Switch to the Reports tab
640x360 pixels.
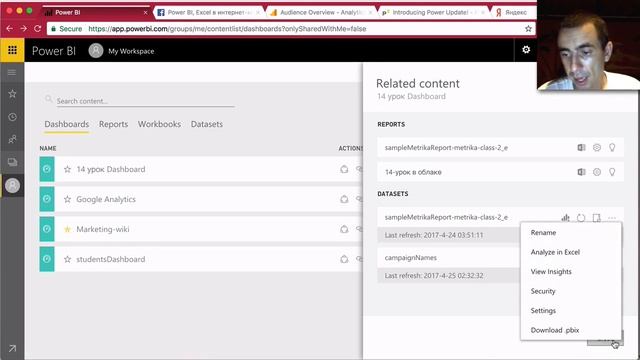(x=113, y=124)
